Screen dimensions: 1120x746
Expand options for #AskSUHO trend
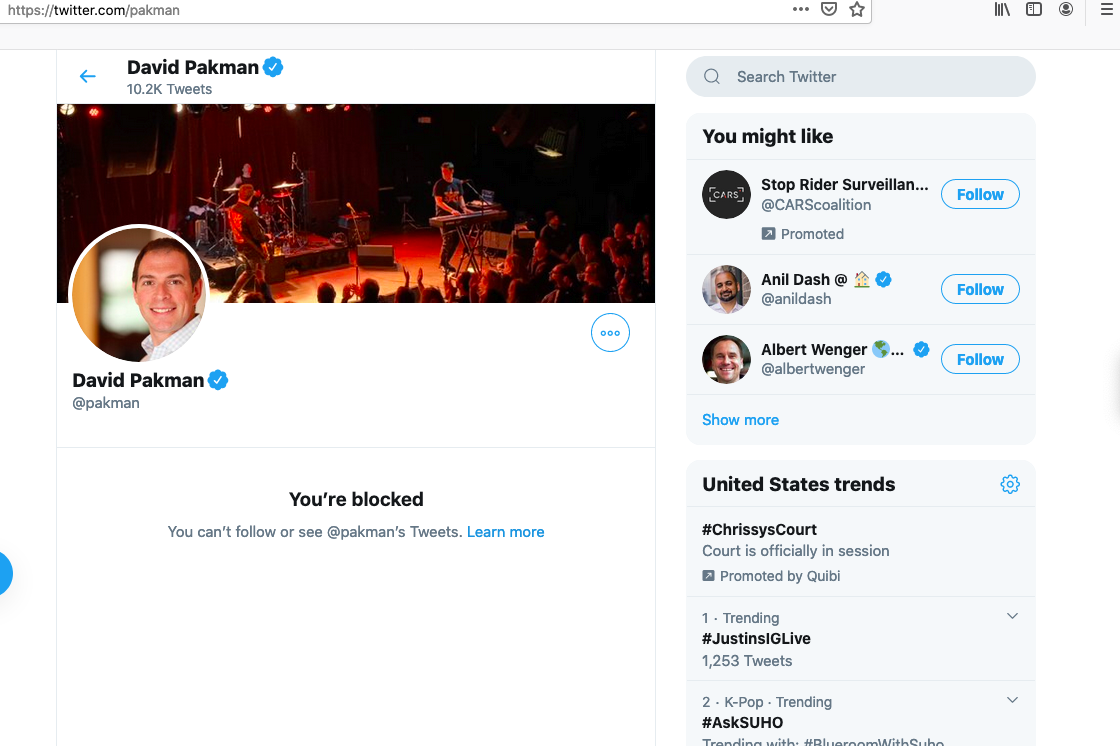[1012, 700]
